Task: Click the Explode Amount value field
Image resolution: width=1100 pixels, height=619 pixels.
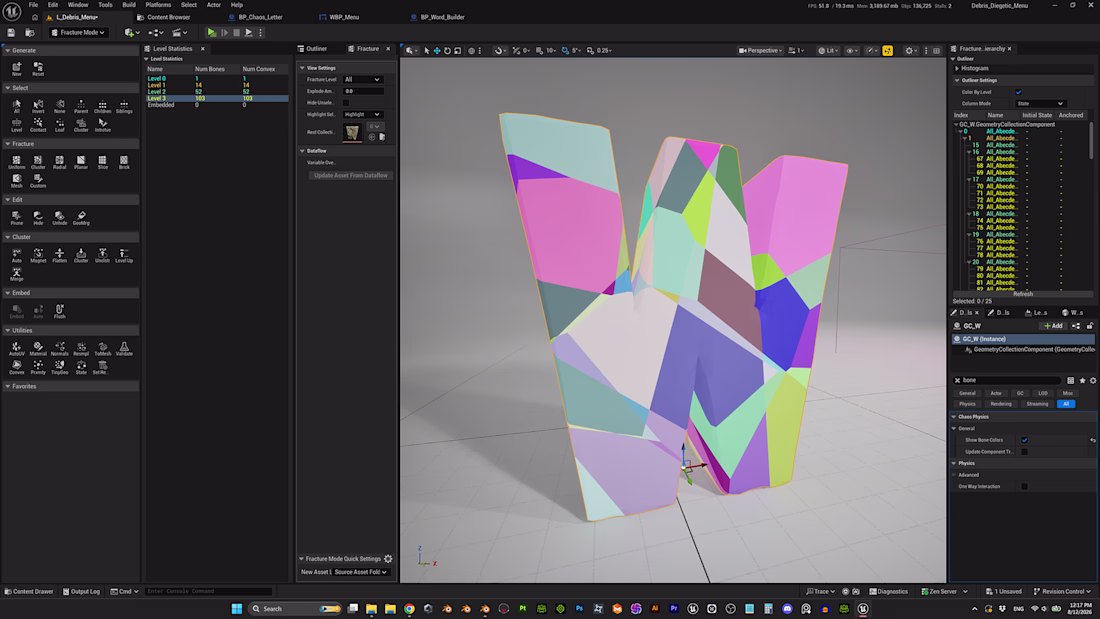Action: (x=363, y=91)
